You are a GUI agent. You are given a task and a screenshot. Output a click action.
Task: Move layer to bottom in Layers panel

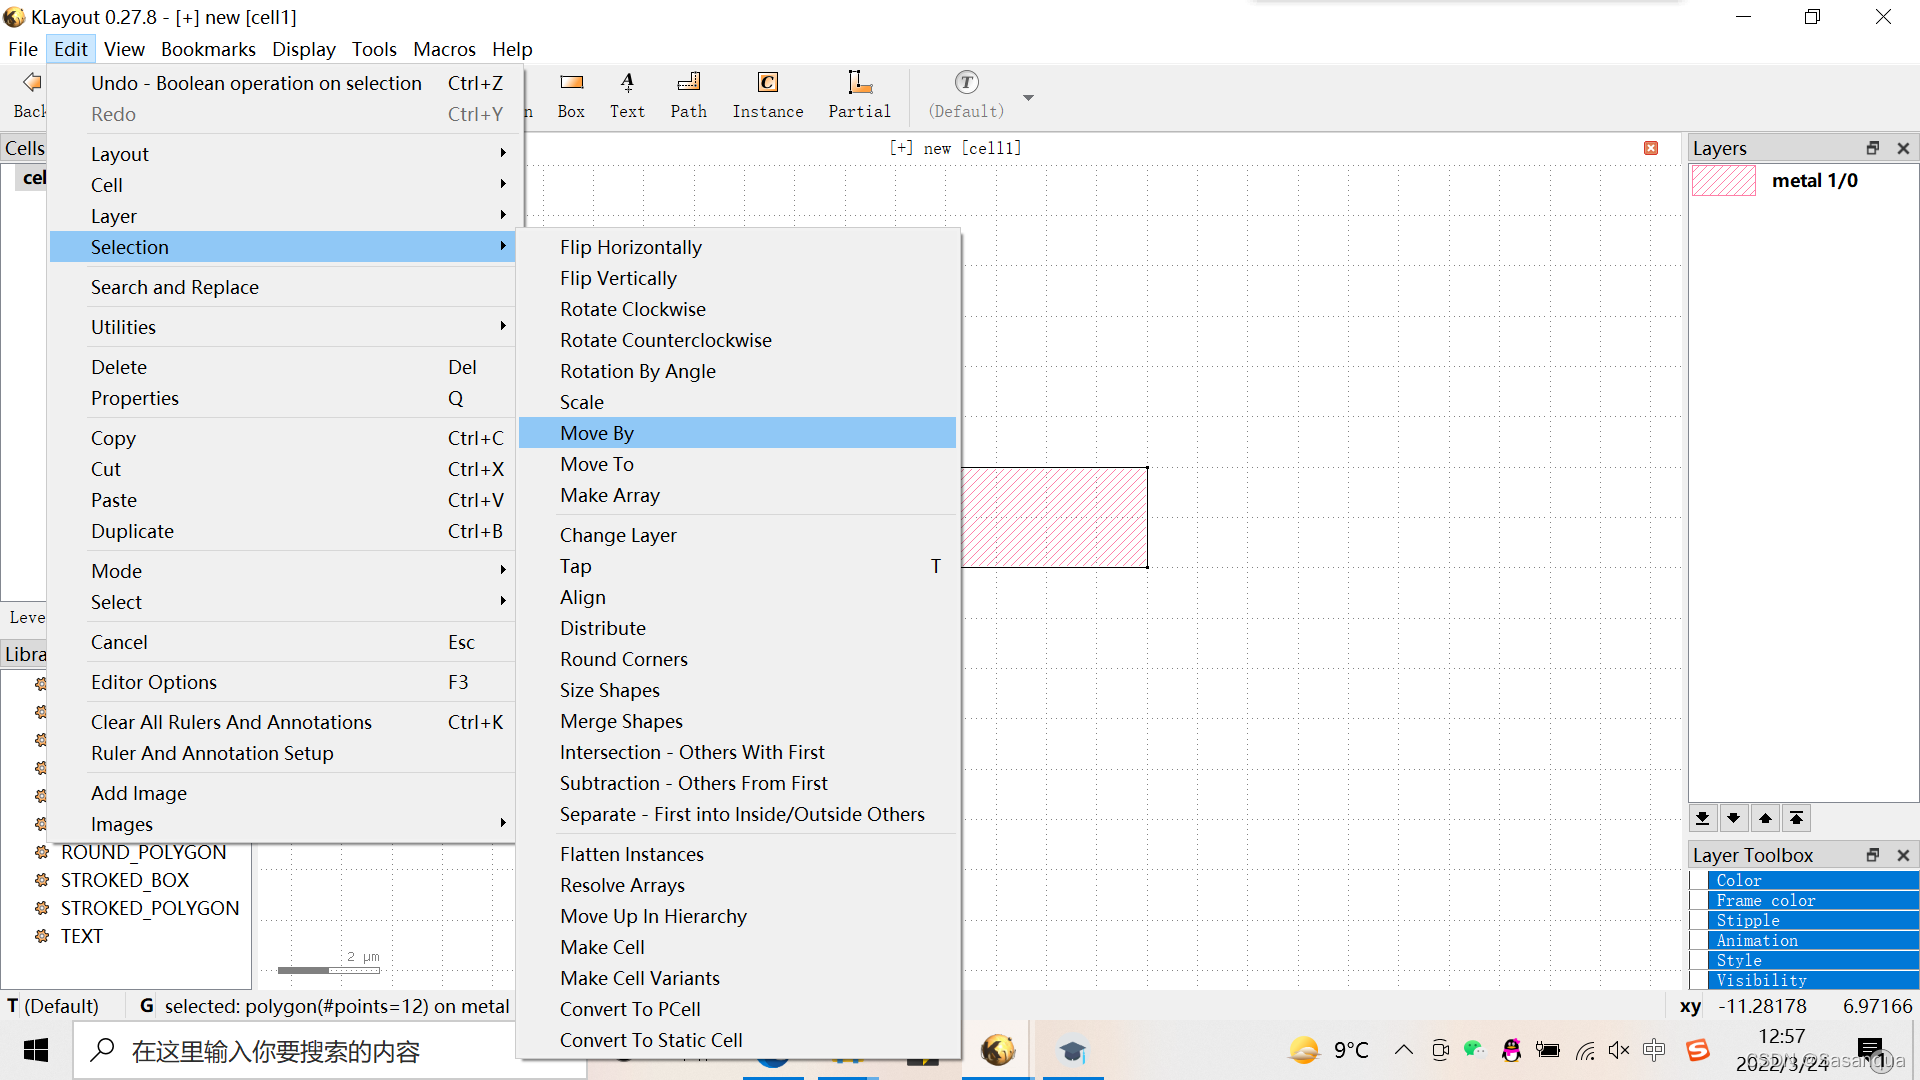tap(1702, 818)
